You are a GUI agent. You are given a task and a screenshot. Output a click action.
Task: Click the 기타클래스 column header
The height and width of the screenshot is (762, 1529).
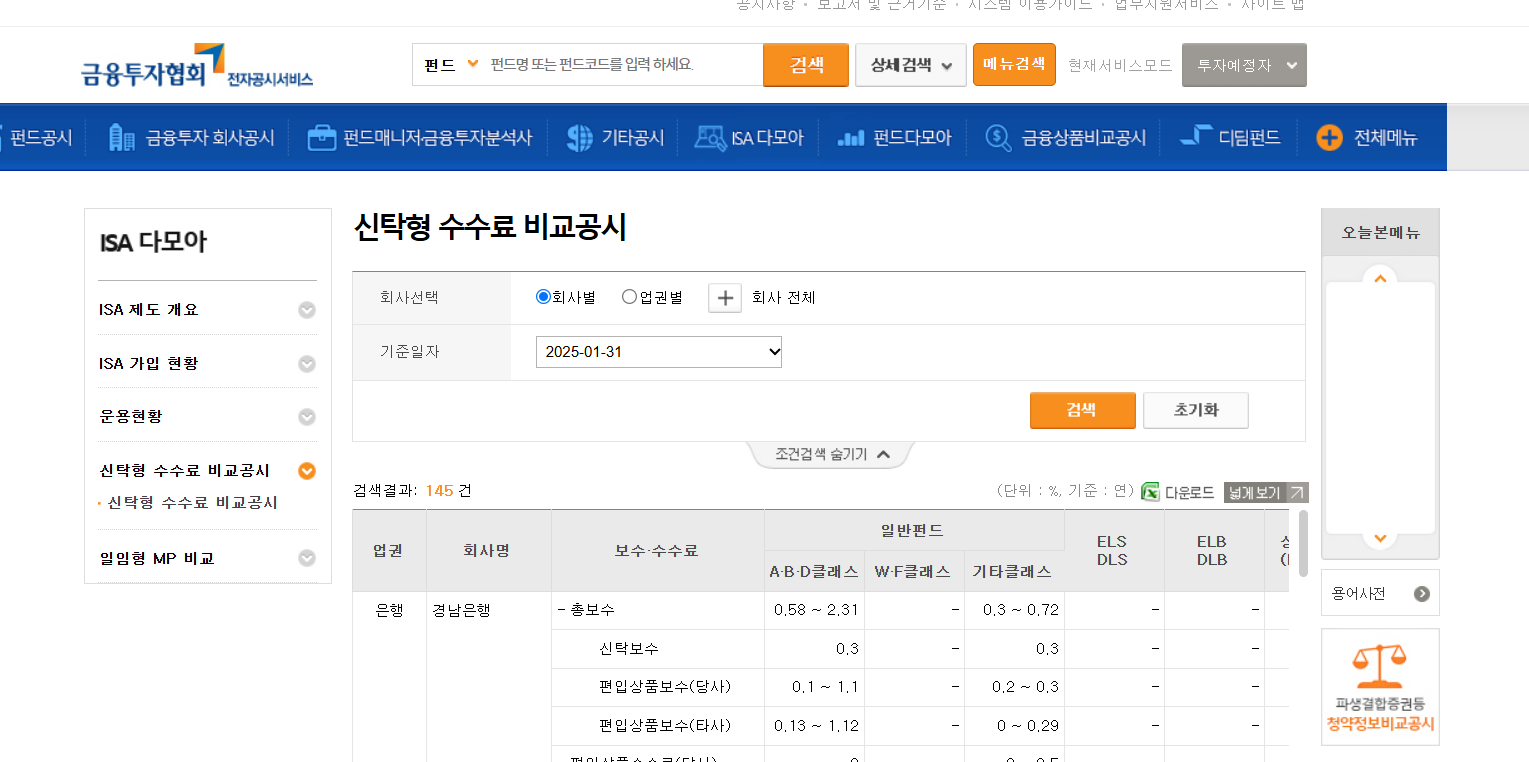click(1012, 572)
